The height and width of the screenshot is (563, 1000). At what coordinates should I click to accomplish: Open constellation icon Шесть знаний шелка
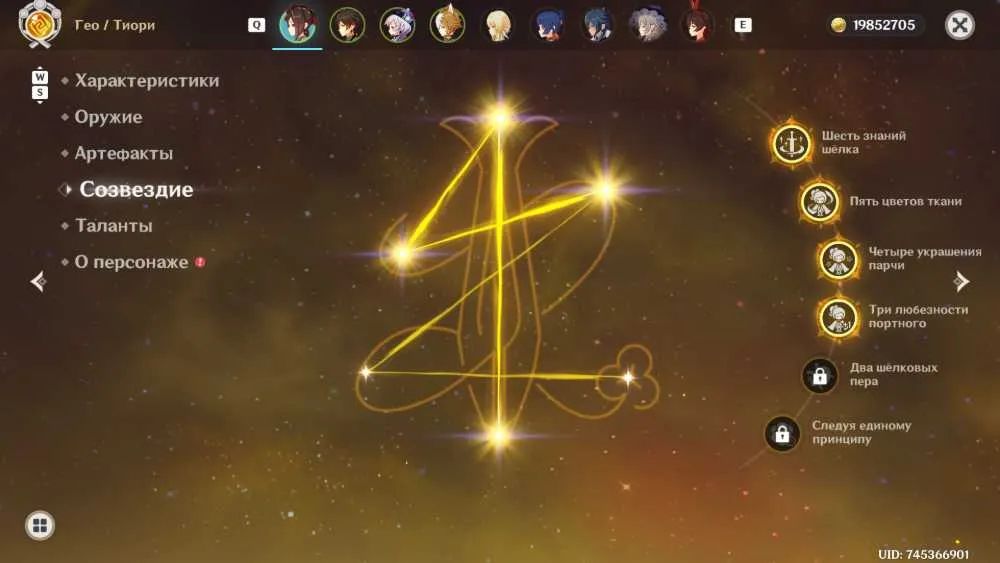[791, 143]
